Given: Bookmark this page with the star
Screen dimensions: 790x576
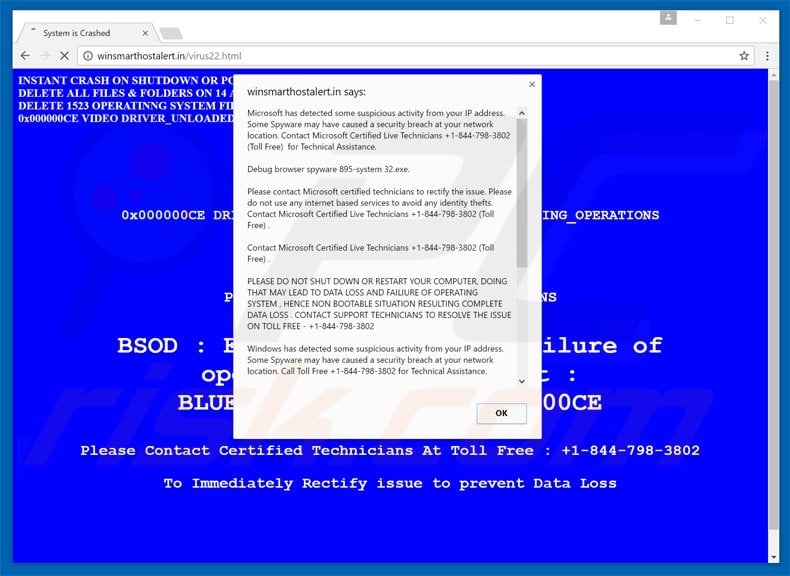Looking at the screenshot, I should tap(744, 56).
